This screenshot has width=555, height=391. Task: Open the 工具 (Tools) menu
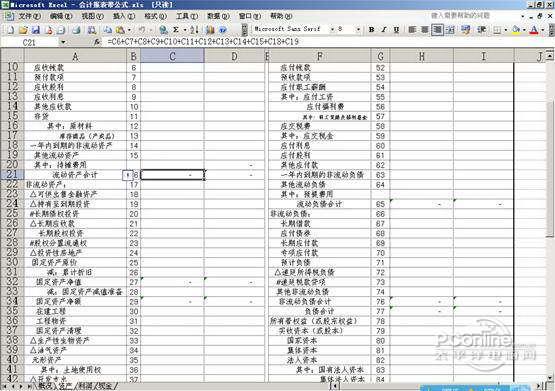click(187, 16)
